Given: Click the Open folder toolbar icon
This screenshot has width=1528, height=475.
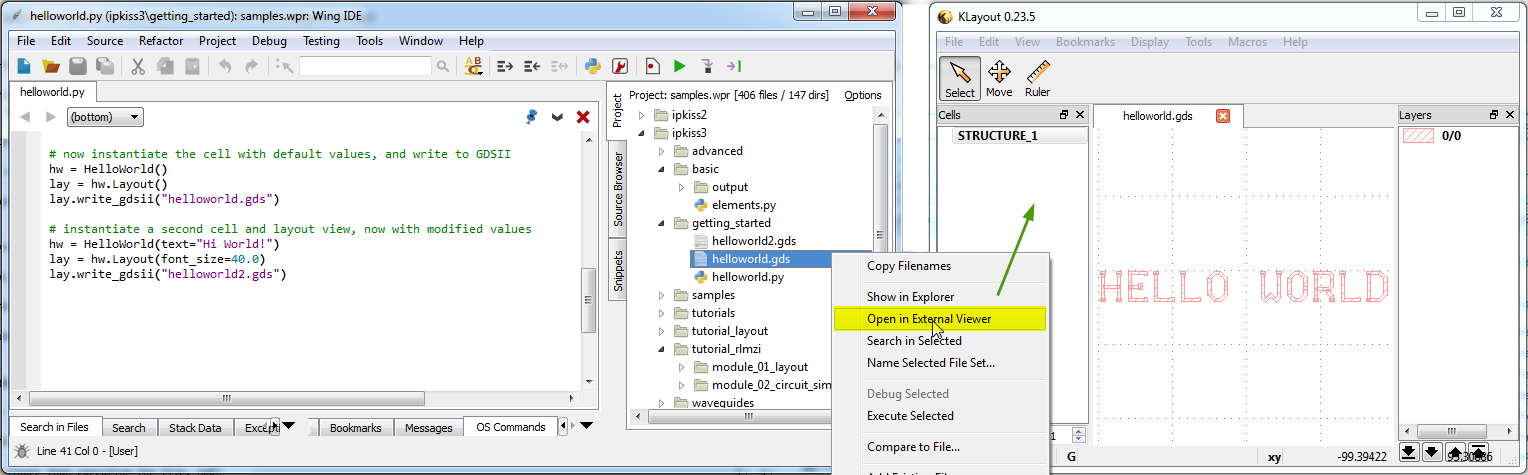Looking at the screenshot, I should (50, 66).
